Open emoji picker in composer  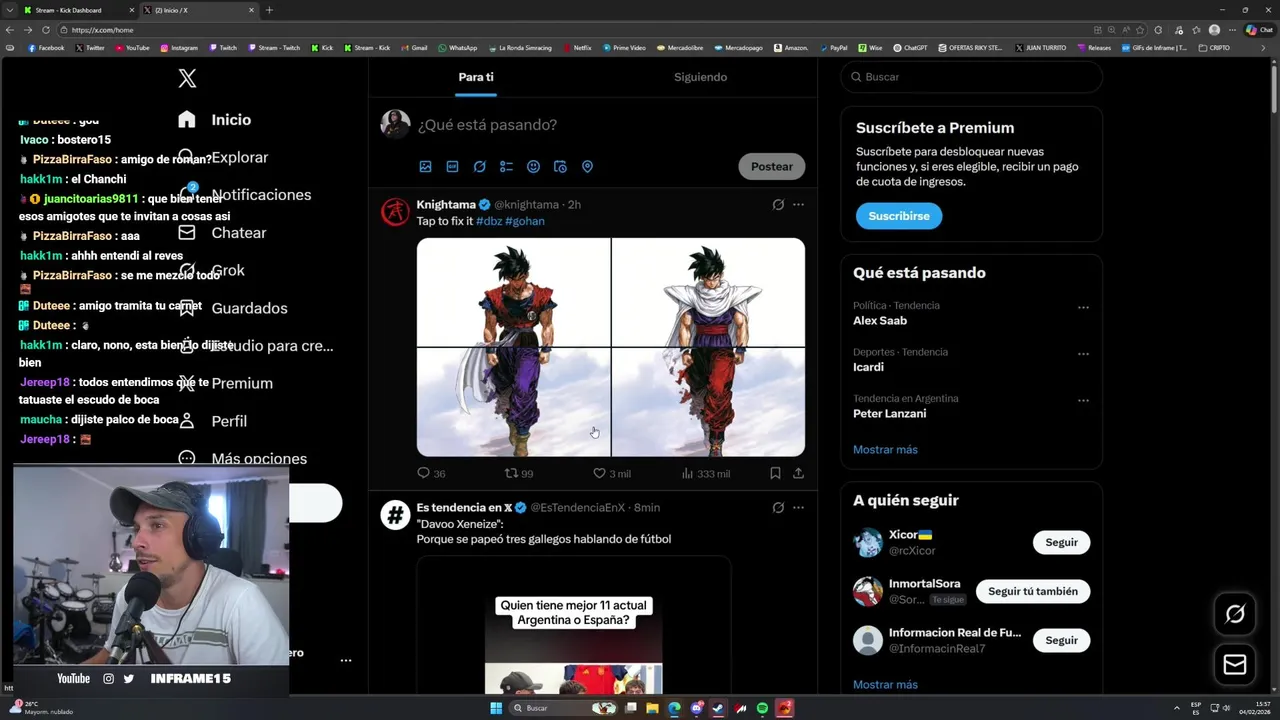click(533, 167)
